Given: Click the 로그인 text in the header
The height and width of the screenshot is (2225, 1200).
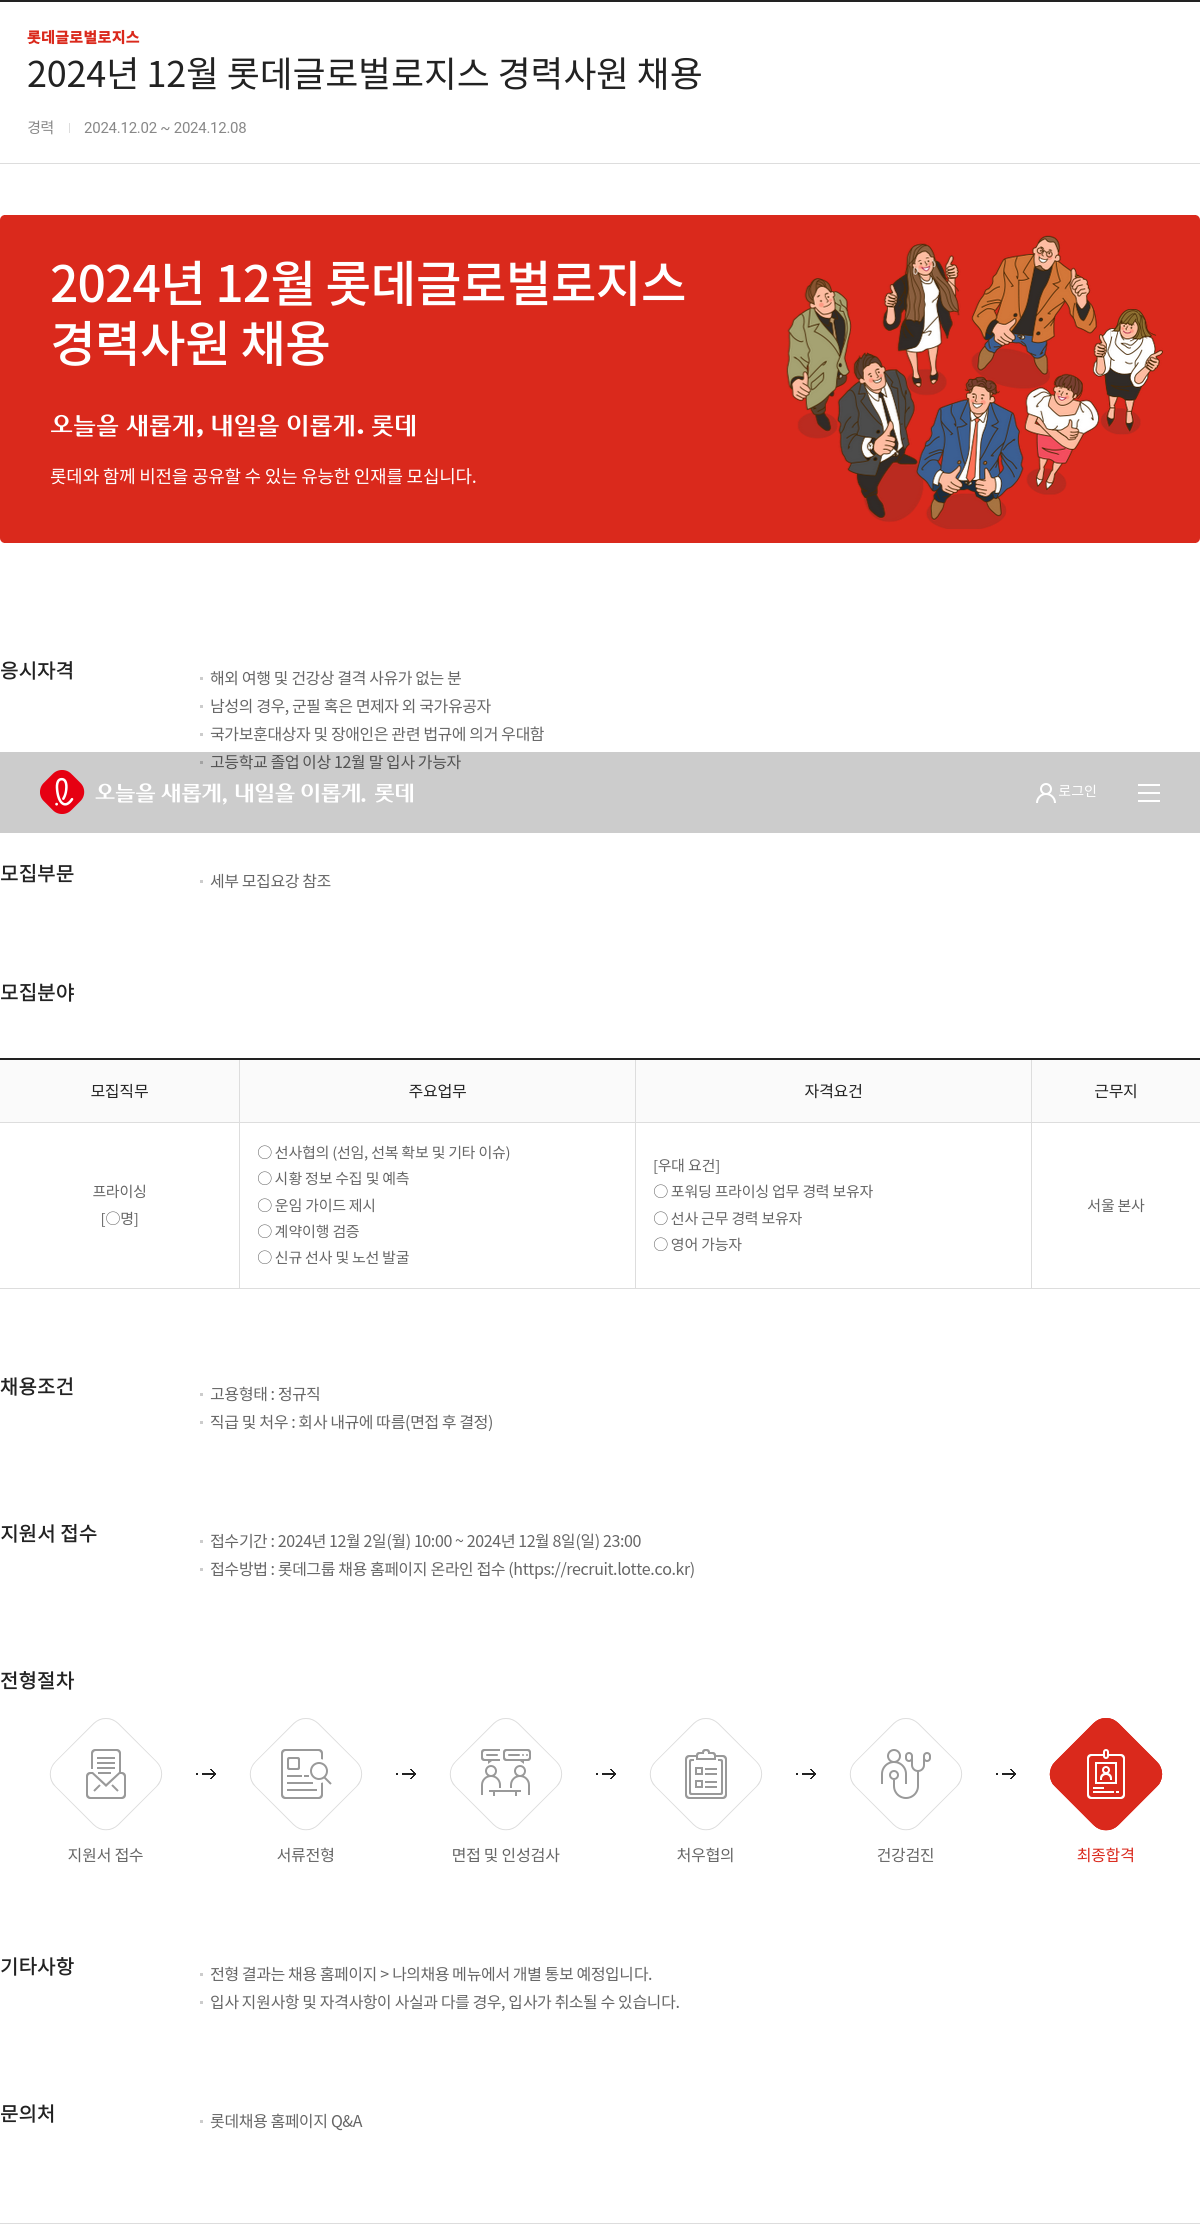Looking at the screenshot, I should tap(1078, 791).
